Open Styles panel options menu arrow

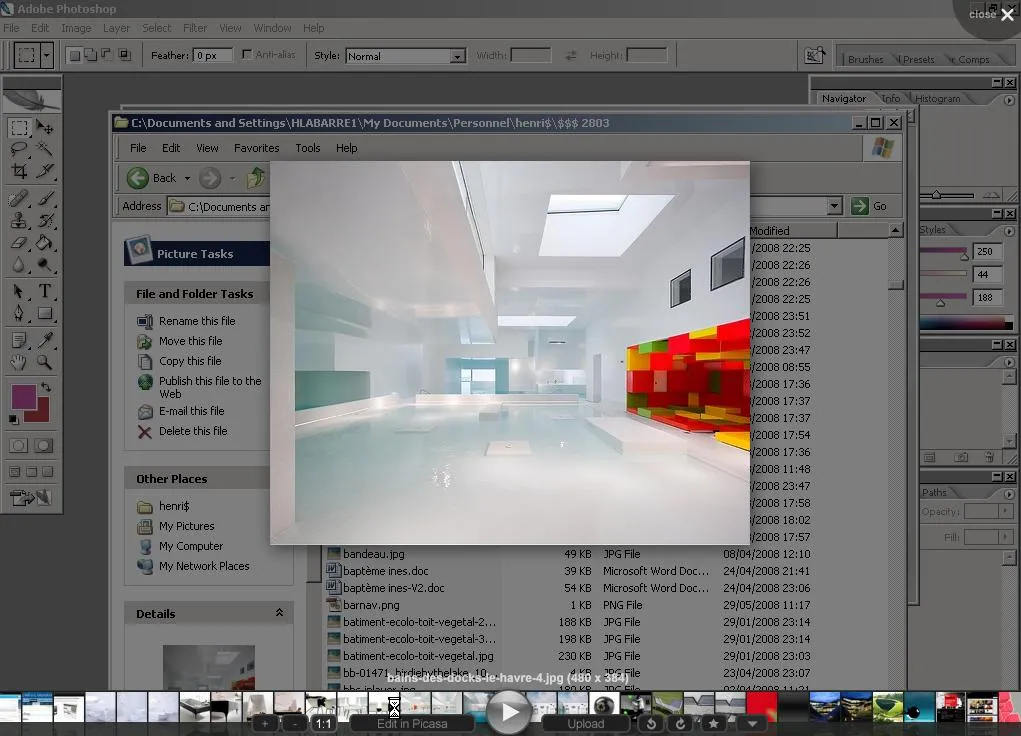[1009, 231]
